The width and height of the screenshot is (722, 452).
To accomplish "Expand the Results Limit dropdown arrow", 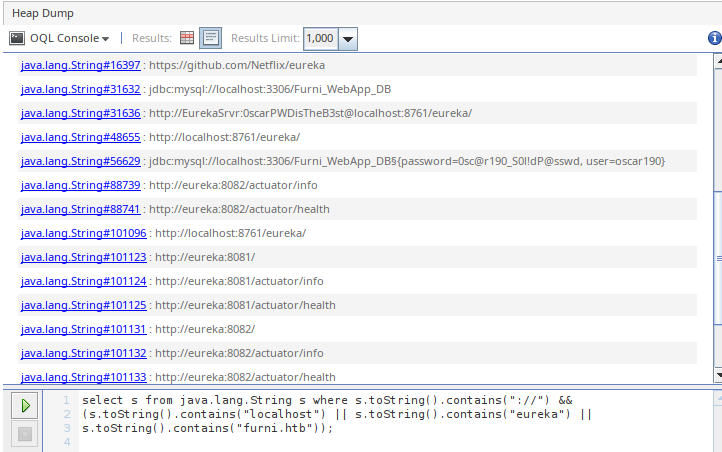I will coord(347,38).
